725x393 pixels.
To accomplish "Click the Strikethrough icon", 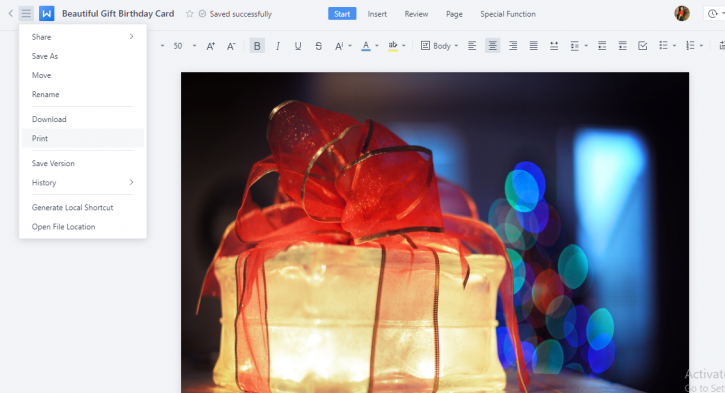I will click(x=319, y=46).
